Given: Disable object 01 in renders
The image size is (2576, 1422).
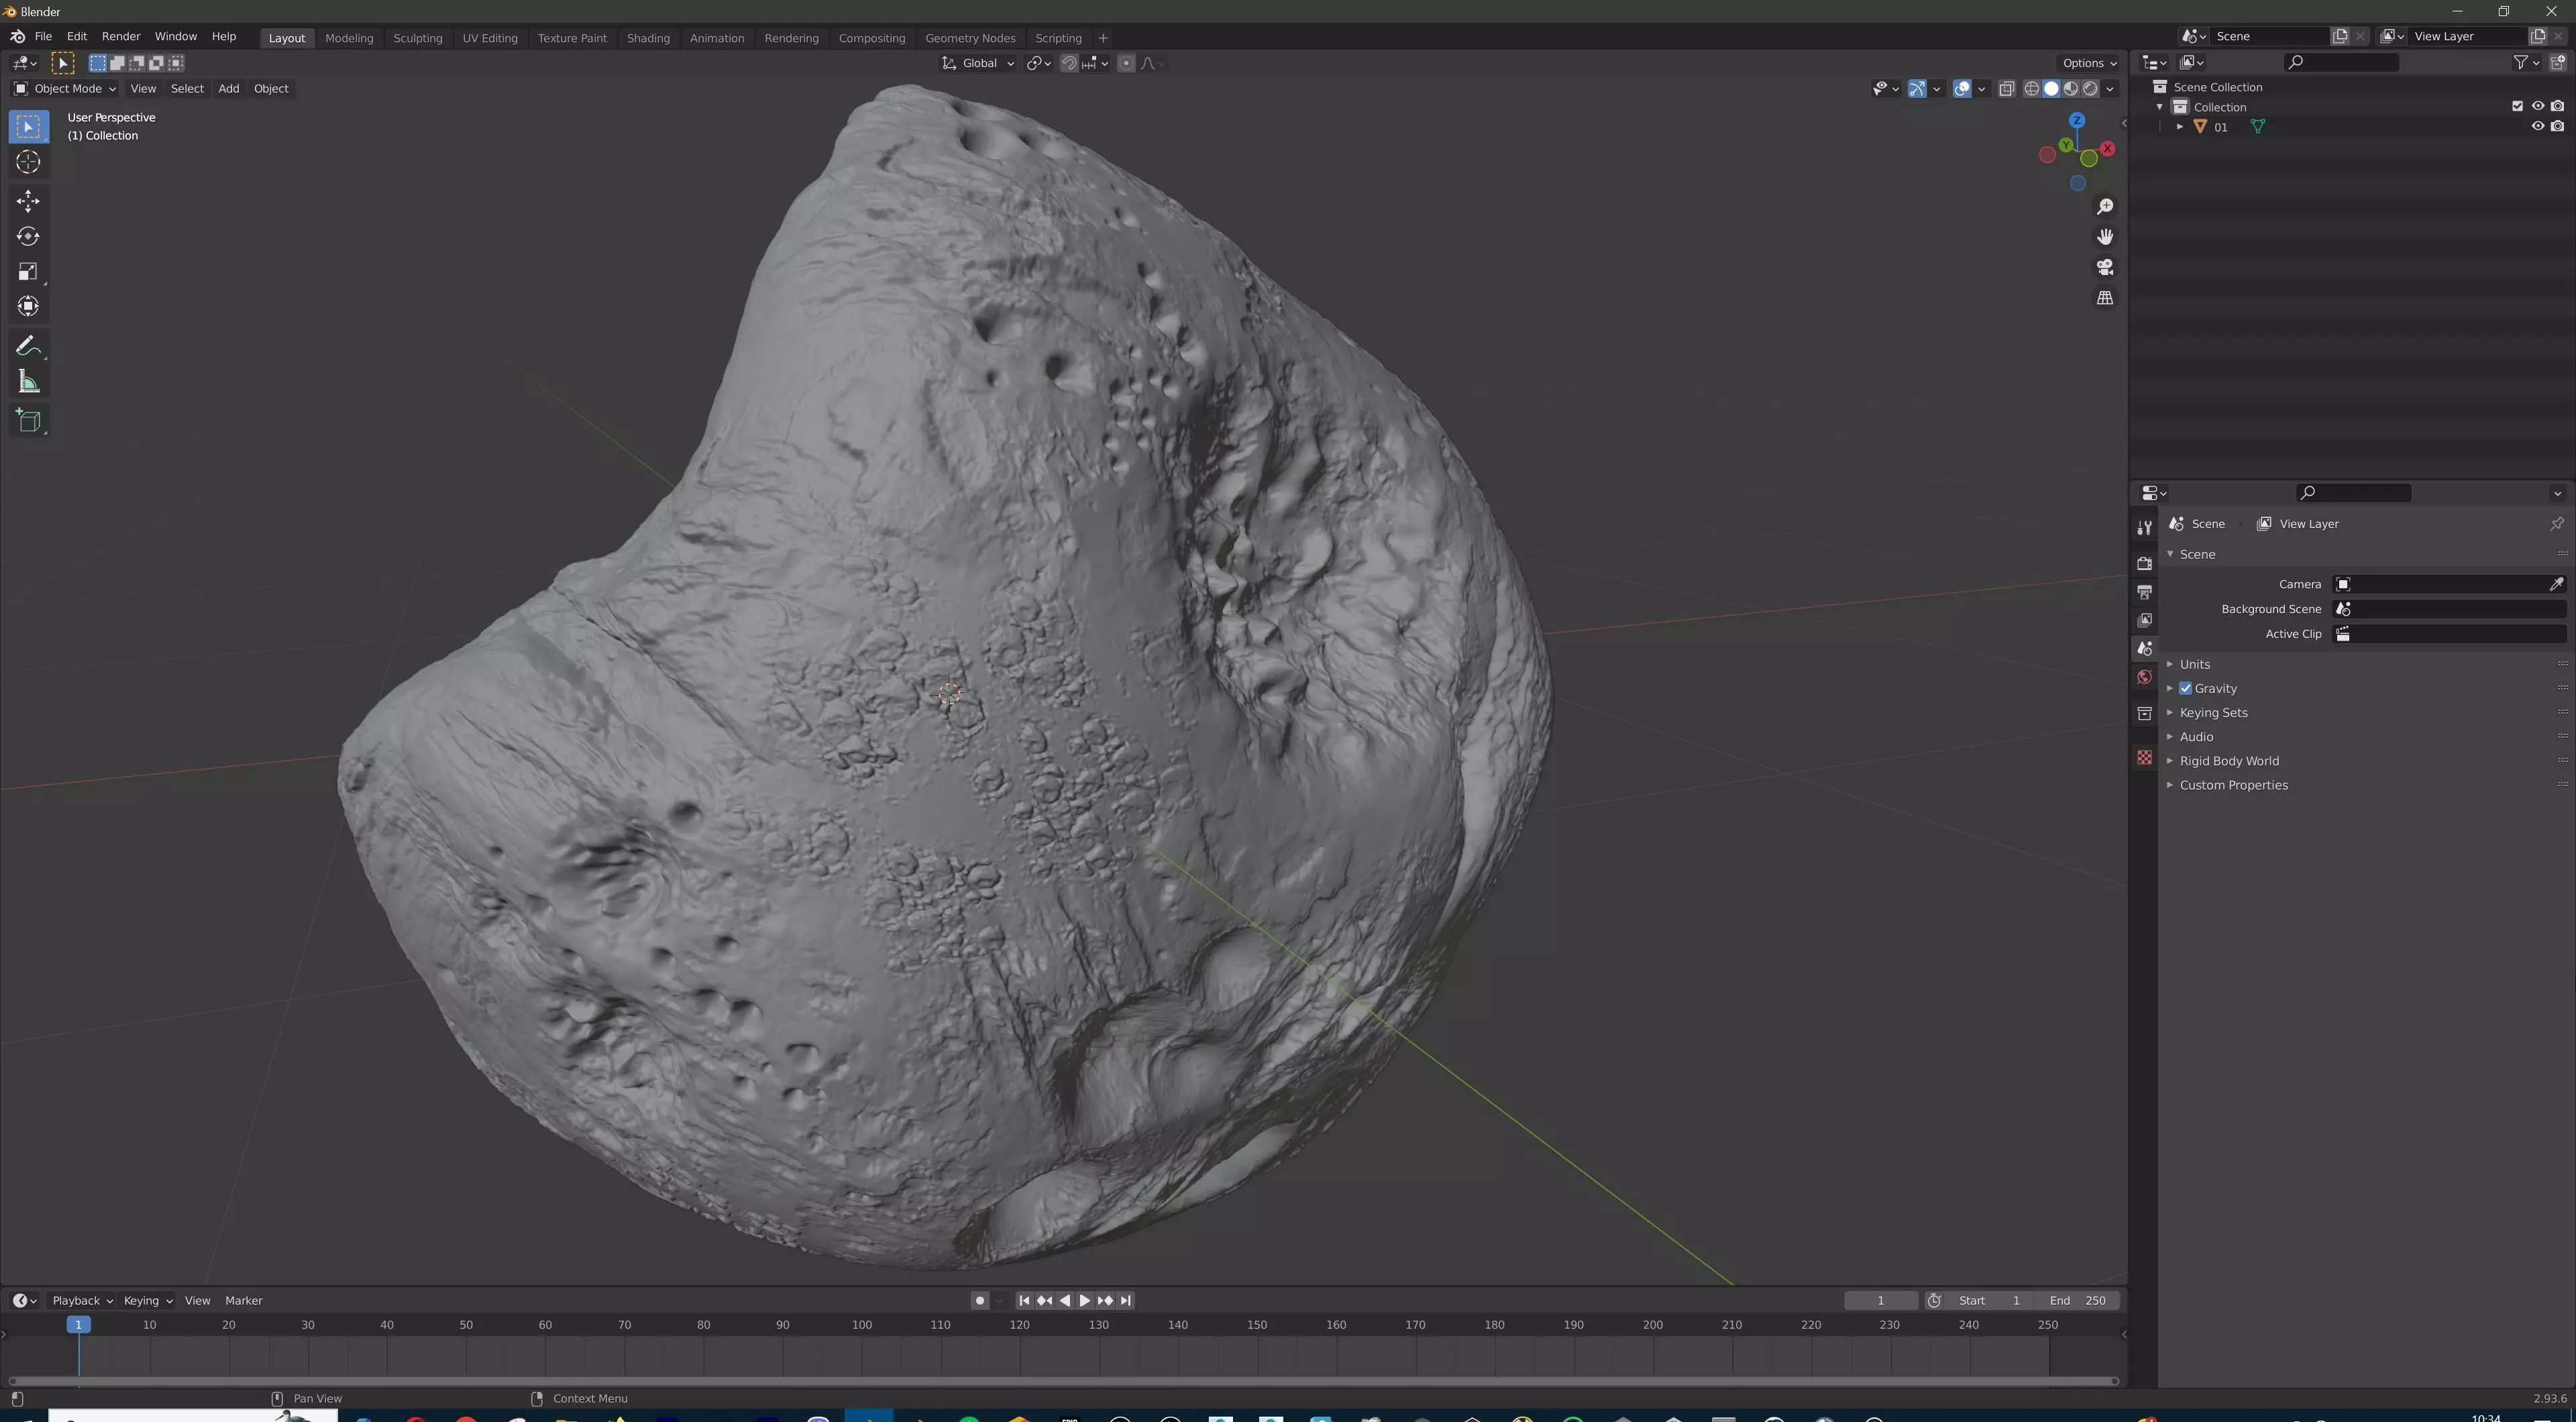Looking at the screenshot, I should (2557, 126).
